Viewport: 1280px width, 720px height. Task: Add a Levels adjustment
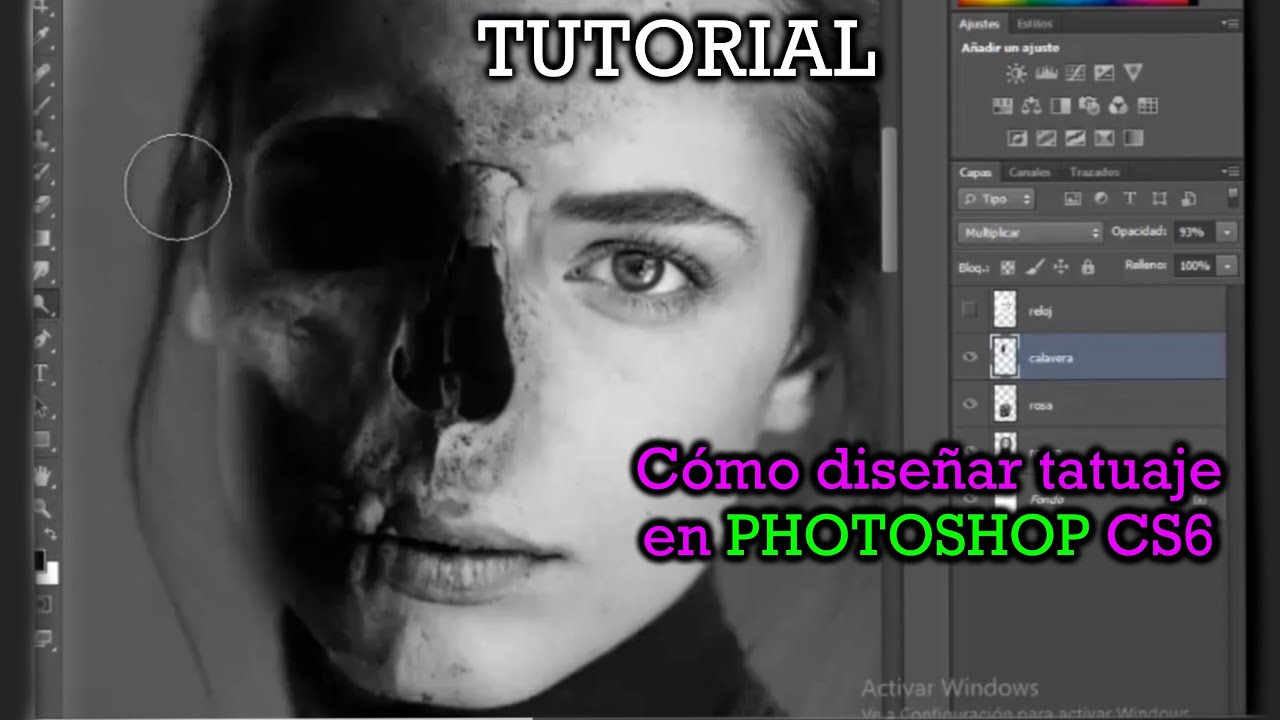click(1046, 73)
